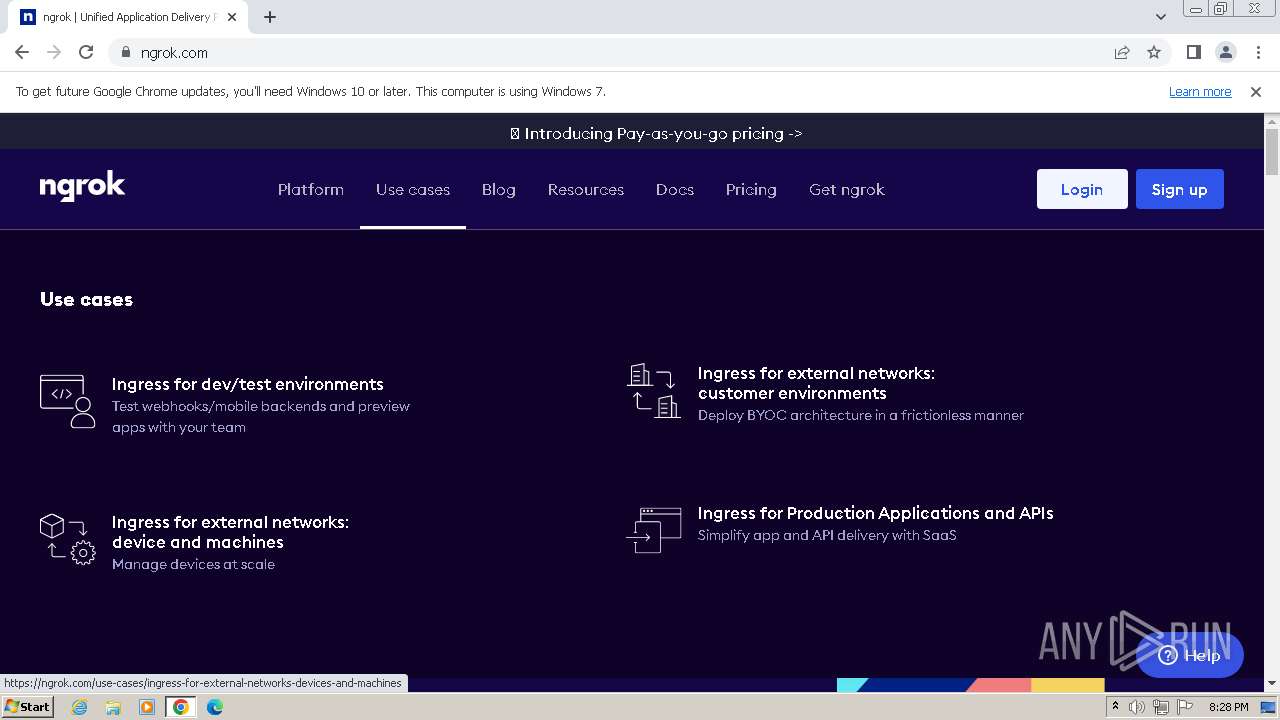Viewport: 1280px width, 720px height.
Task: Click the taskbar clock showing 8:28 PM
Action: (1228, 707)
